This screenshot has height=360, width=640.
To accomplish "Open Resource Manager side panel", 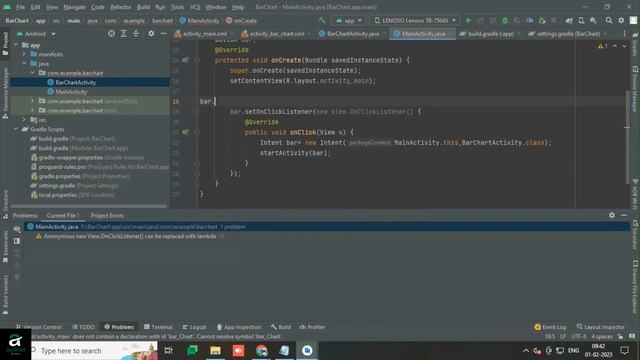I will 5,93.
